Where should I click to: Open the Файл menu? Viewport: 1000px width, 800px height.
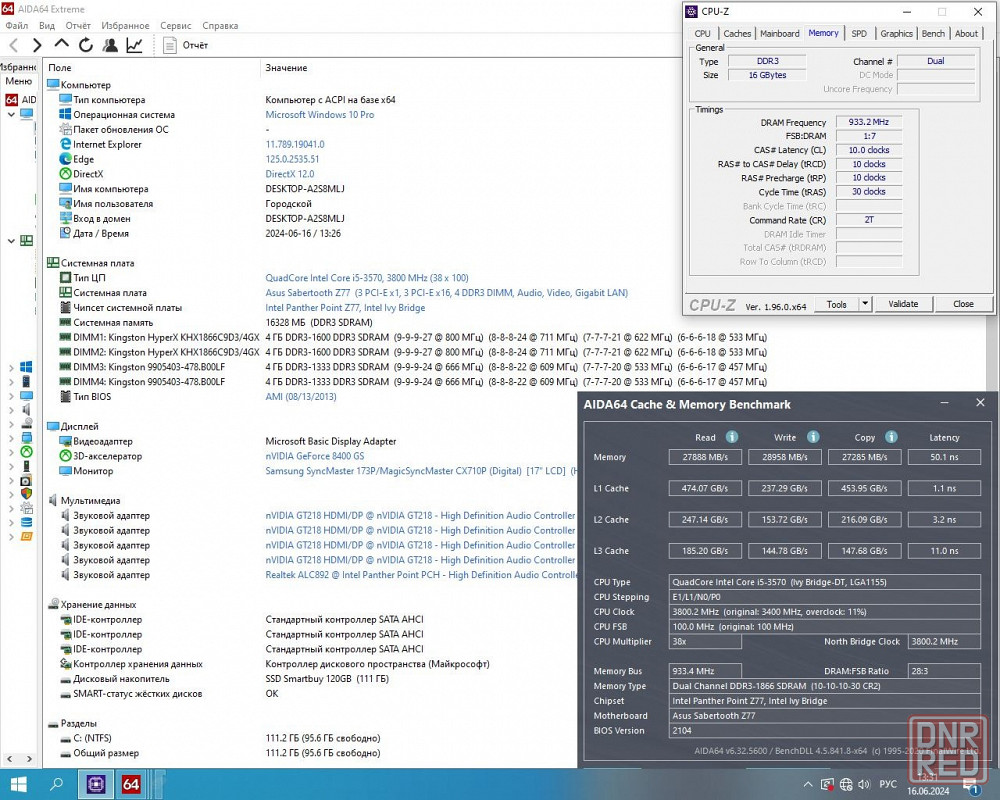(17, 26)
